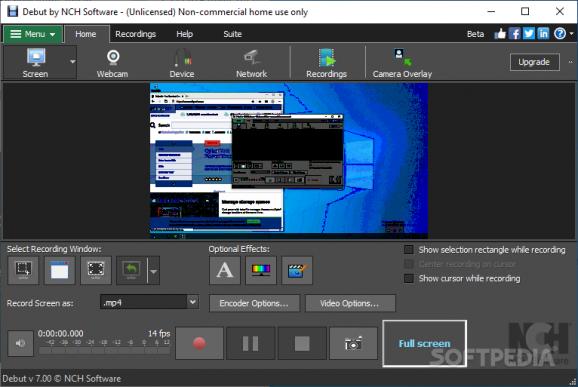Select Network camera source
578x387 pixels.
pos(251,63)
